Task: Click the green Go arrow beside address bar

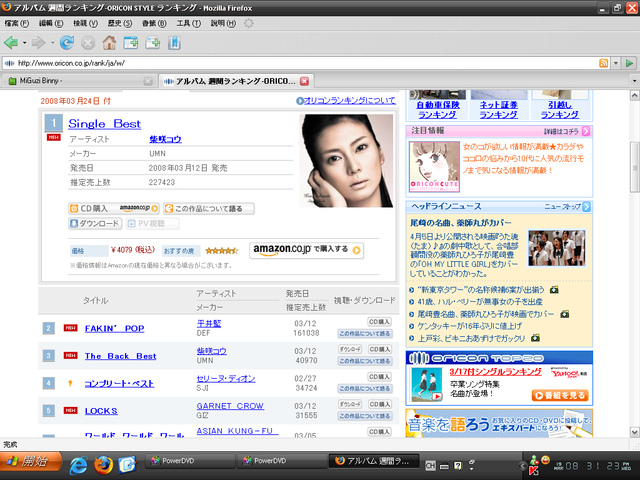Action: (x=629, y=63)
